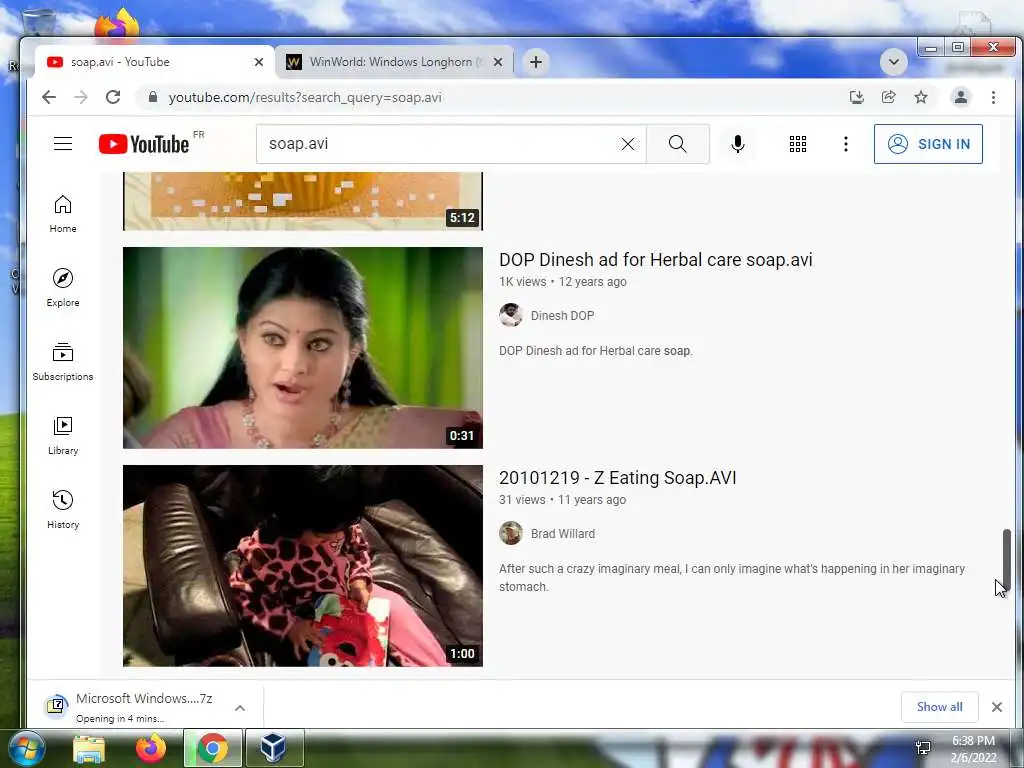Image resolution: width=1024 pixels, height=768 pixels.
Task: Play the Z Eating Soap video thumbnail
Action: pos(303,566)
